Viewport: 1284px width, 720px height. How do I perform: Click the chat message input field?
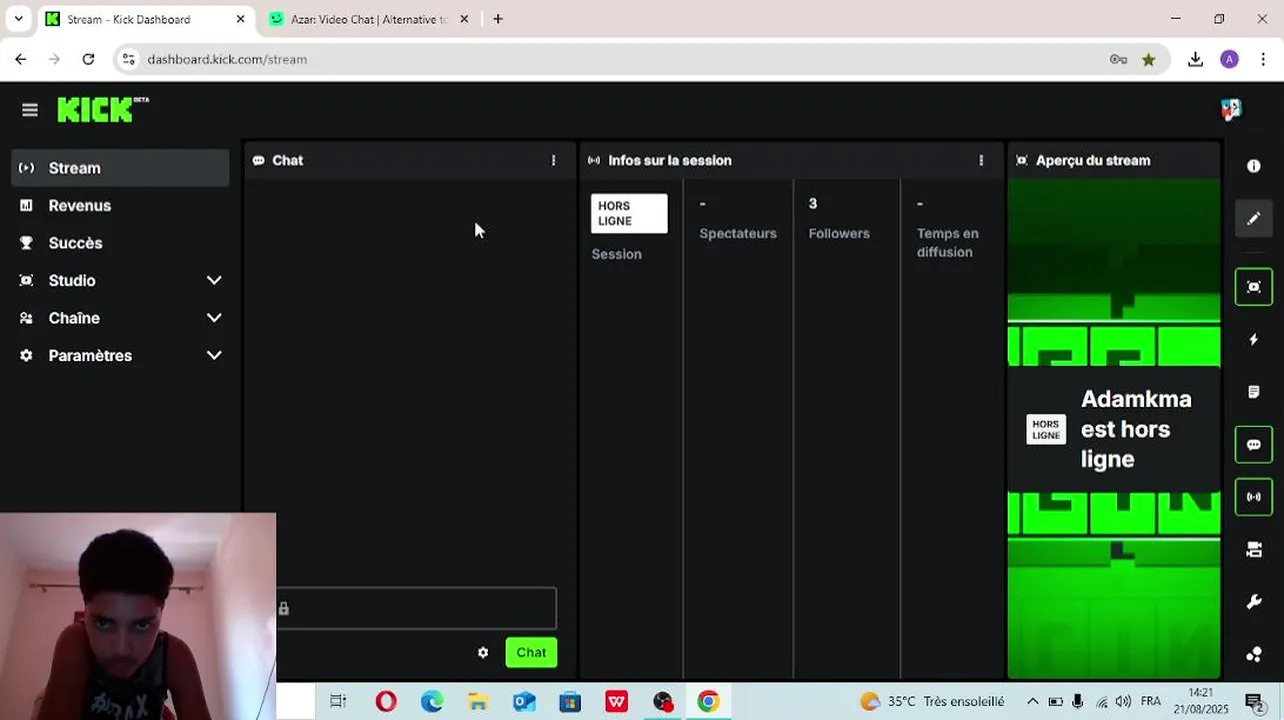(416, 608)
